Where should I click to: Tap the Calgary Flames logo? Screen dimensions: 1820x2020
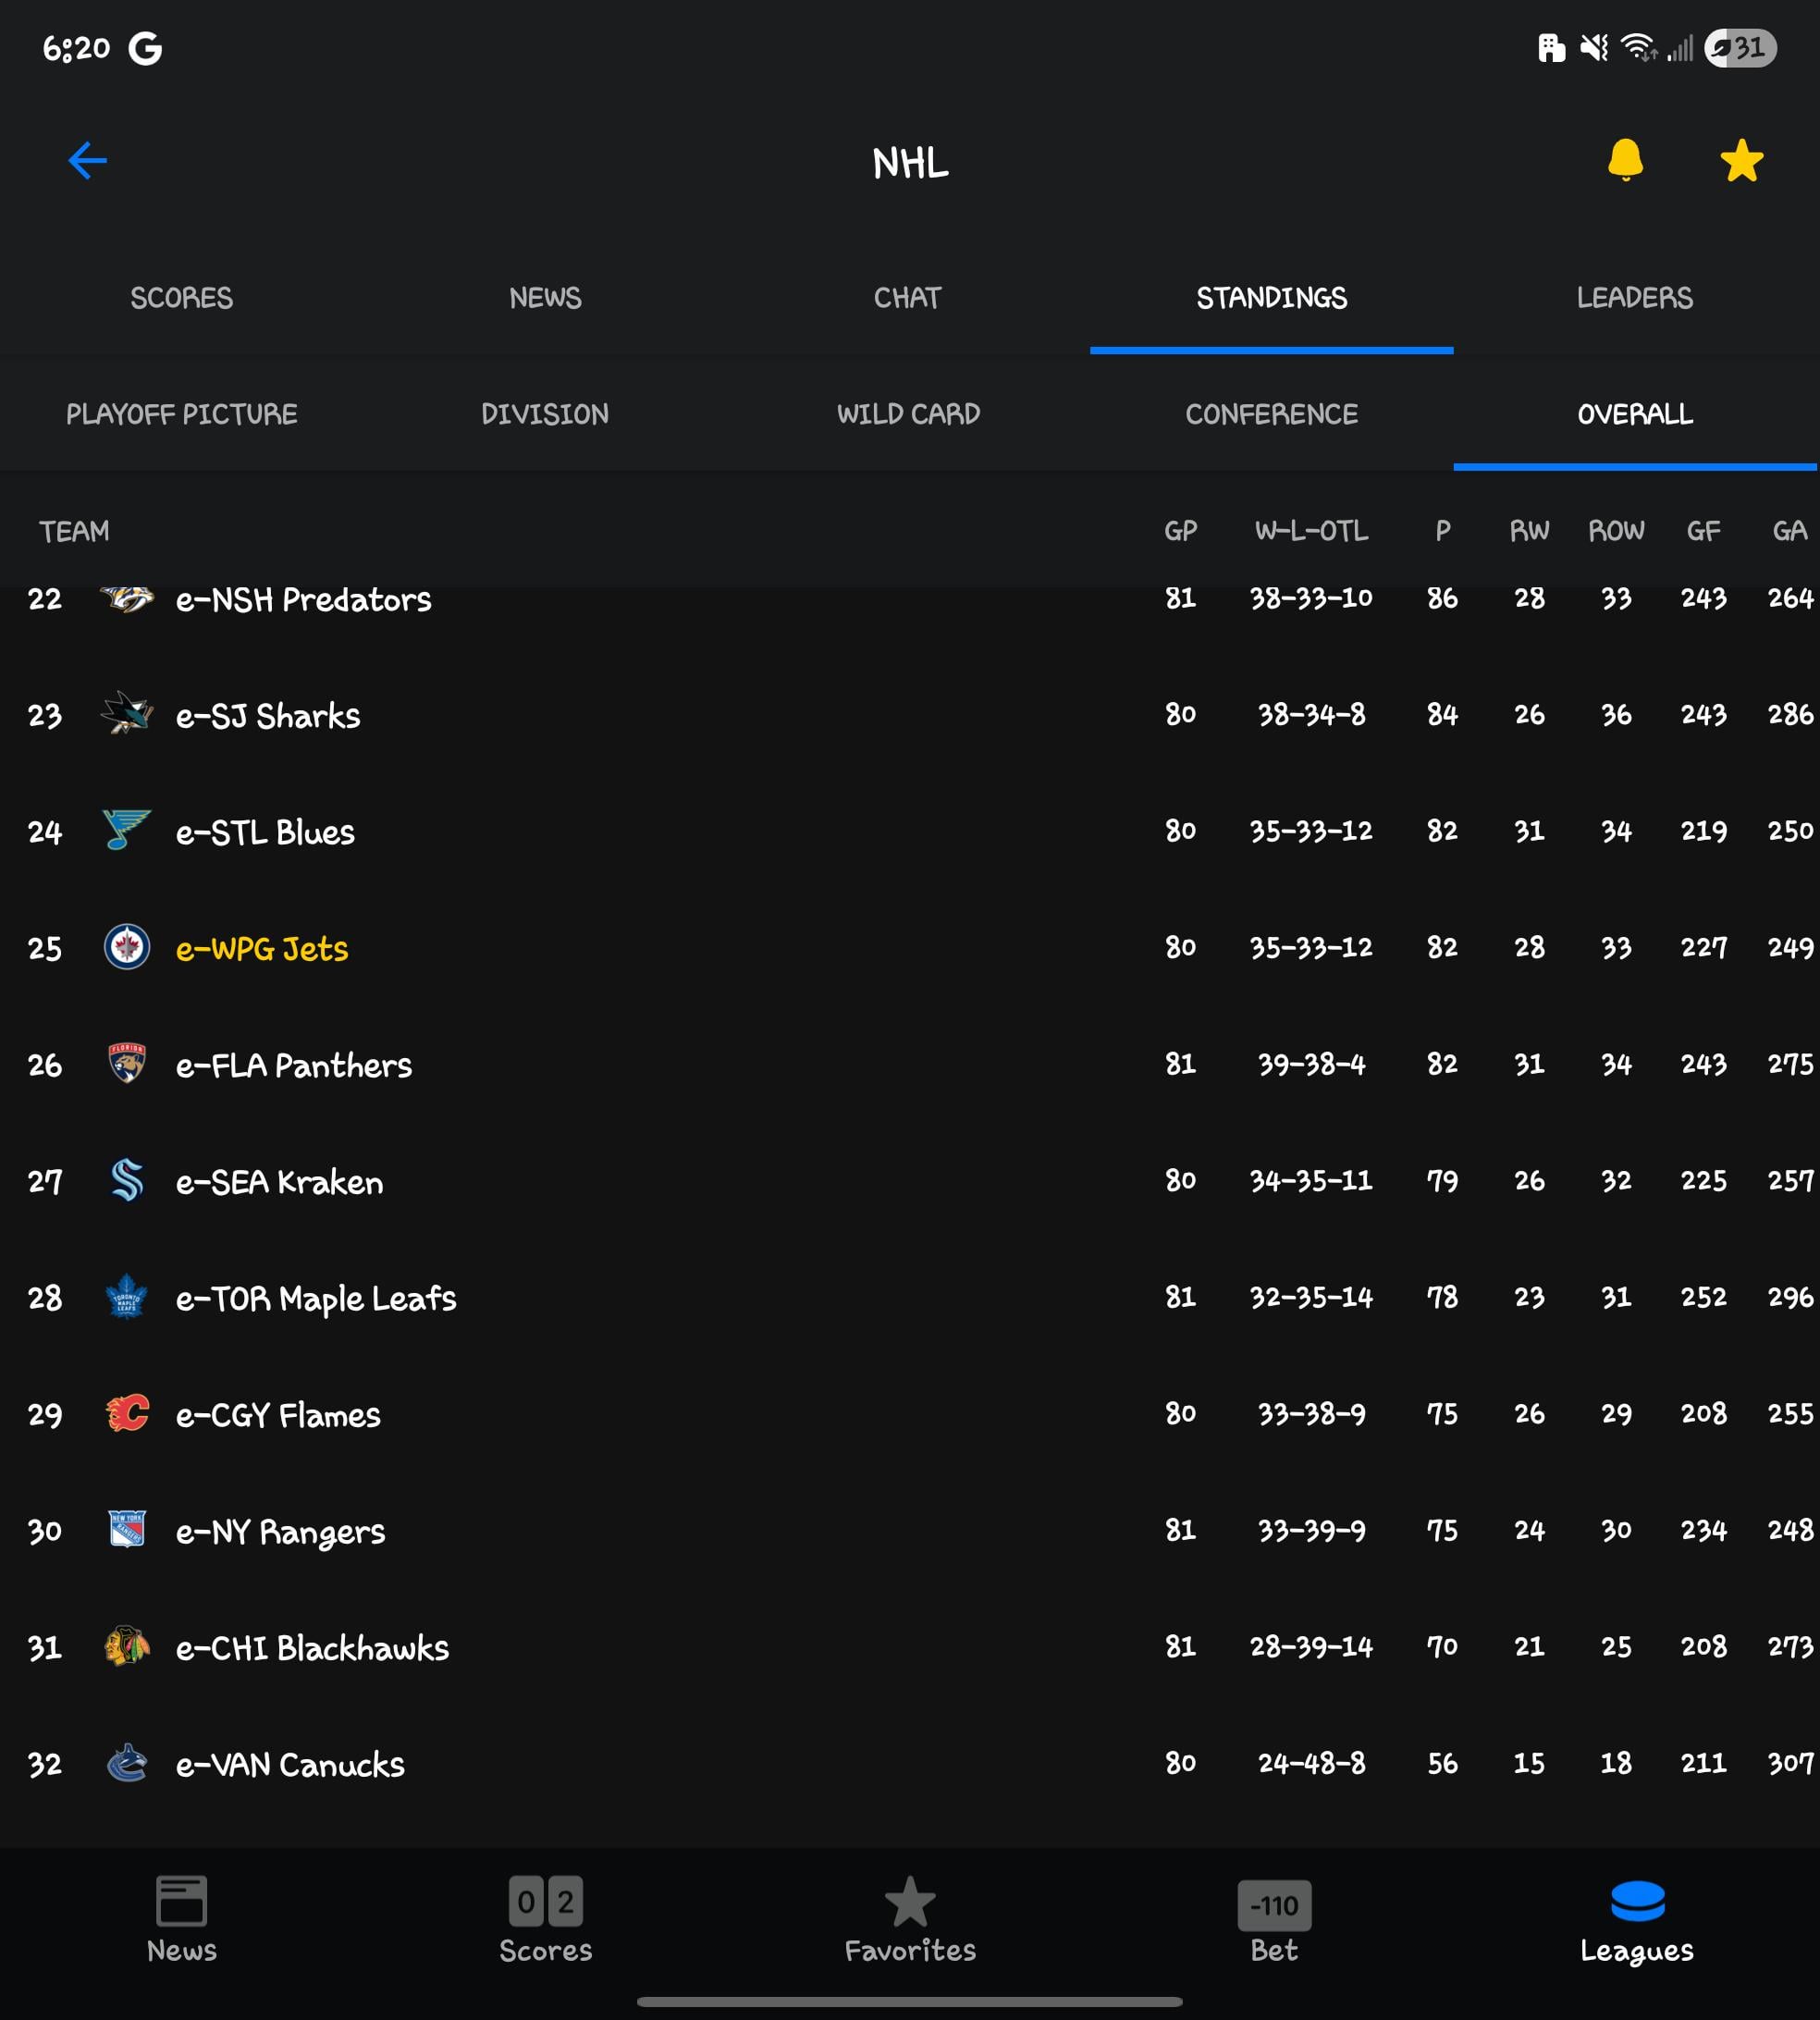(x=127, y=1413)
